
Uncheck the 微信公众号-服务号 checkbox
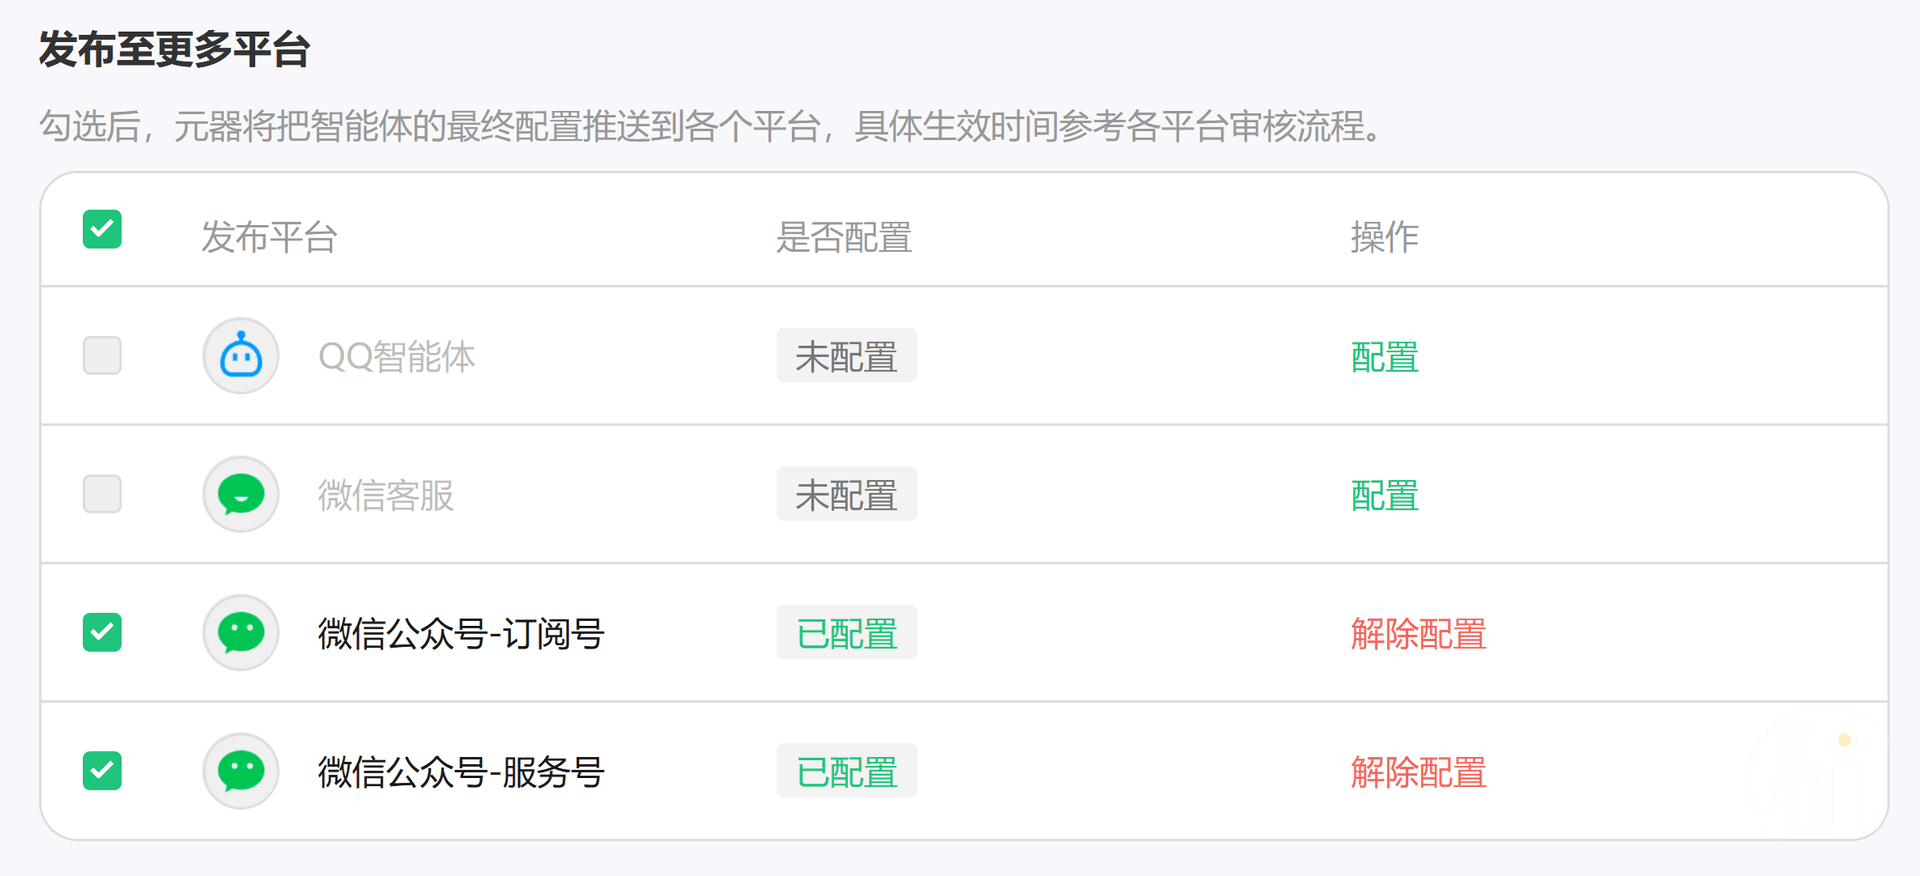point(102,771)
